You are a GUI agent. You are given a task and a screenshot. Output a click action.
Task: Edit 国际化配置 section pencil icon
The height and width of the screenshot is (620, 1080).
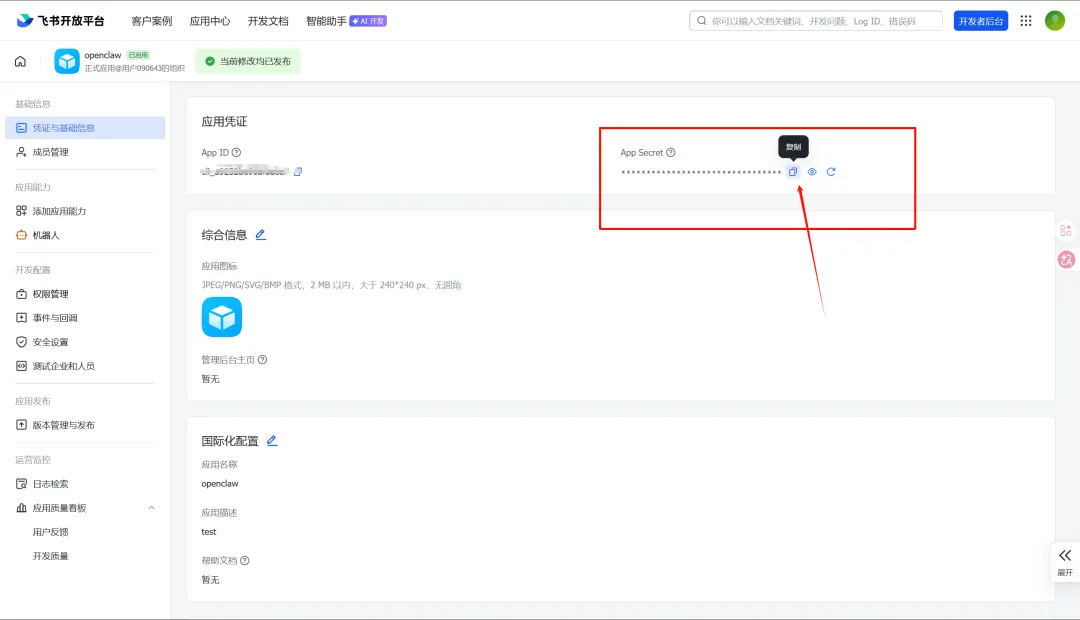pos(272,441)
